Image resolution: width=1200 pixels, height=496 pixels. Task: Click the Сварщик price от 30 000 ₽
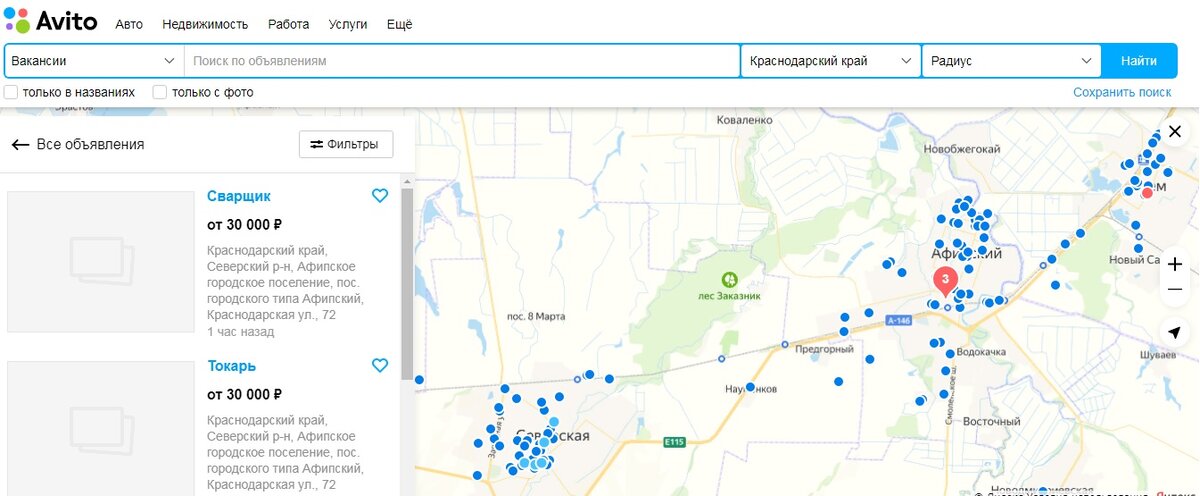tap(244, 224)
